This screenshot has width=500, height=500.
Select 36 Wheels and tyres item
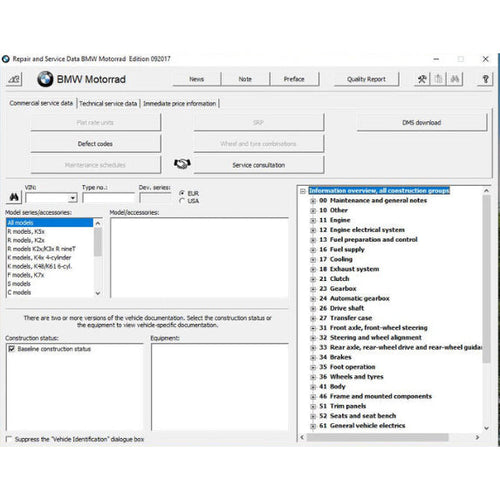pyautogui.click(x=351, y=377)
